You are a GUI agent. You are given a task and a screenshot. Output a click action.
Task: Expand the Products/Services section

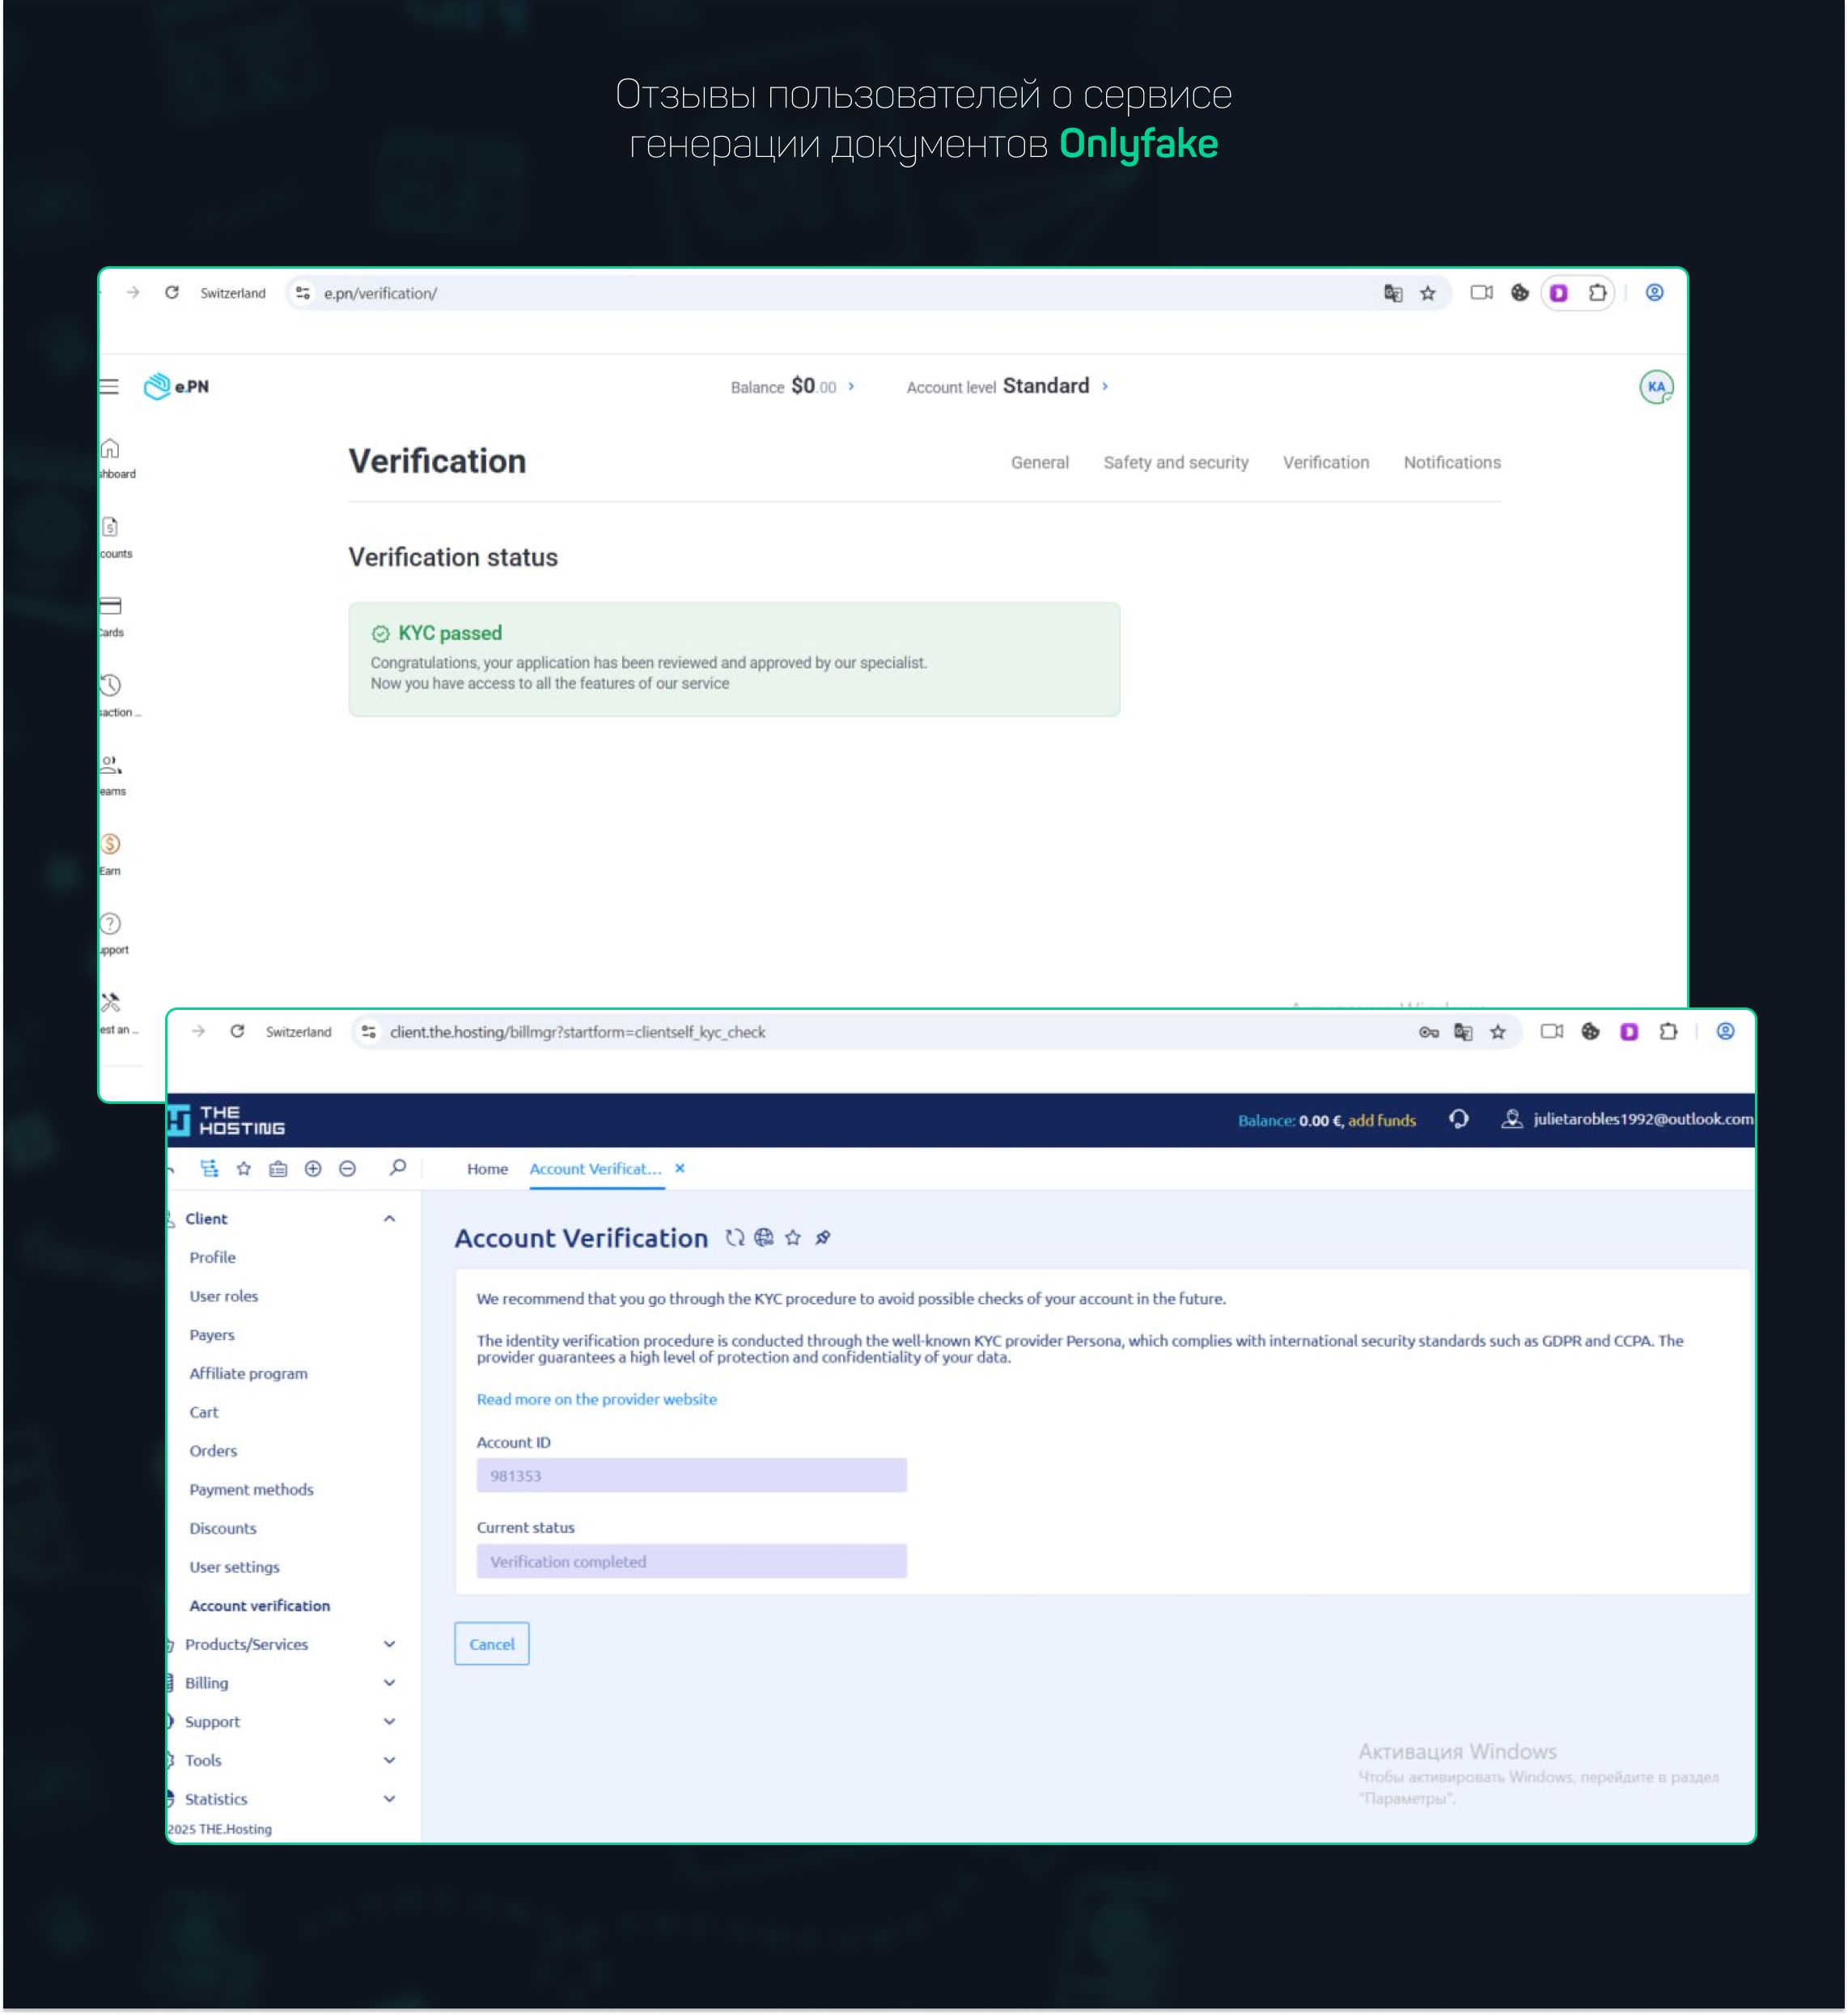point(389,1644)
